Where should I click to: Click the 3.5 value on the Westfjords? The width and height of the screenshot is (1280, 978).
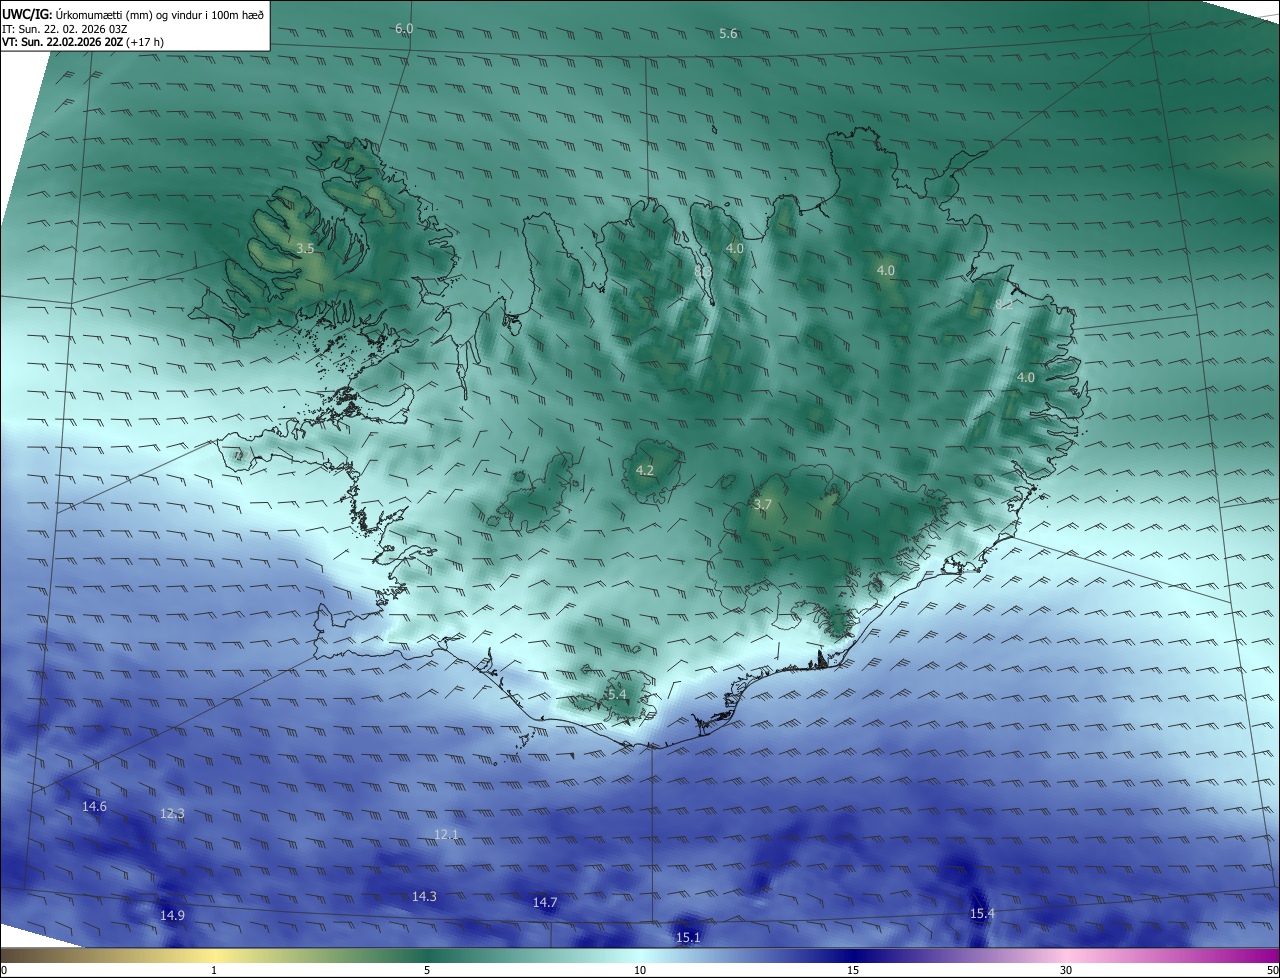click(x=306, y=248)
